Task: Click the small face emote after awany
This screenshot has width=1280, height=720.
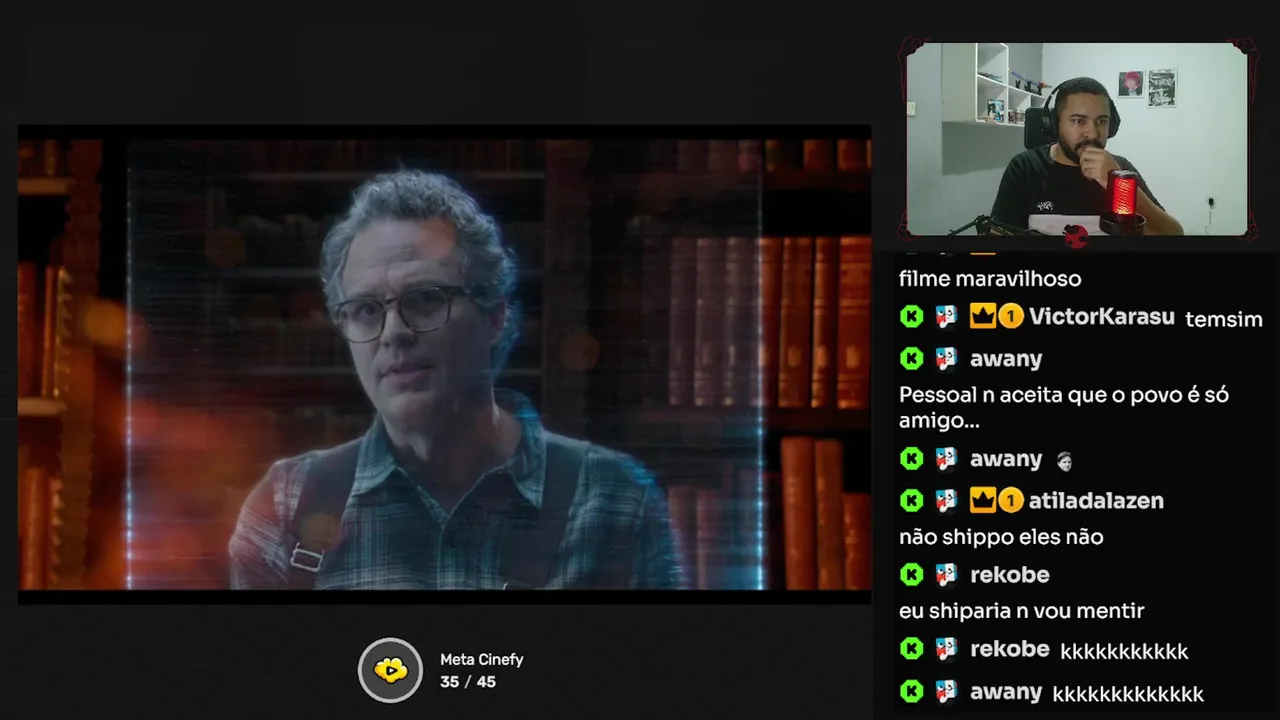Action: tap(1063, 460)
